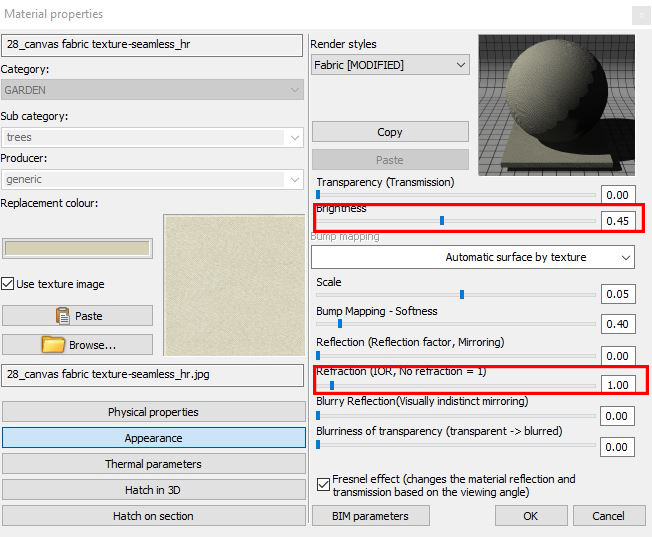Switch to Thermal parameters section

point(153,464)
